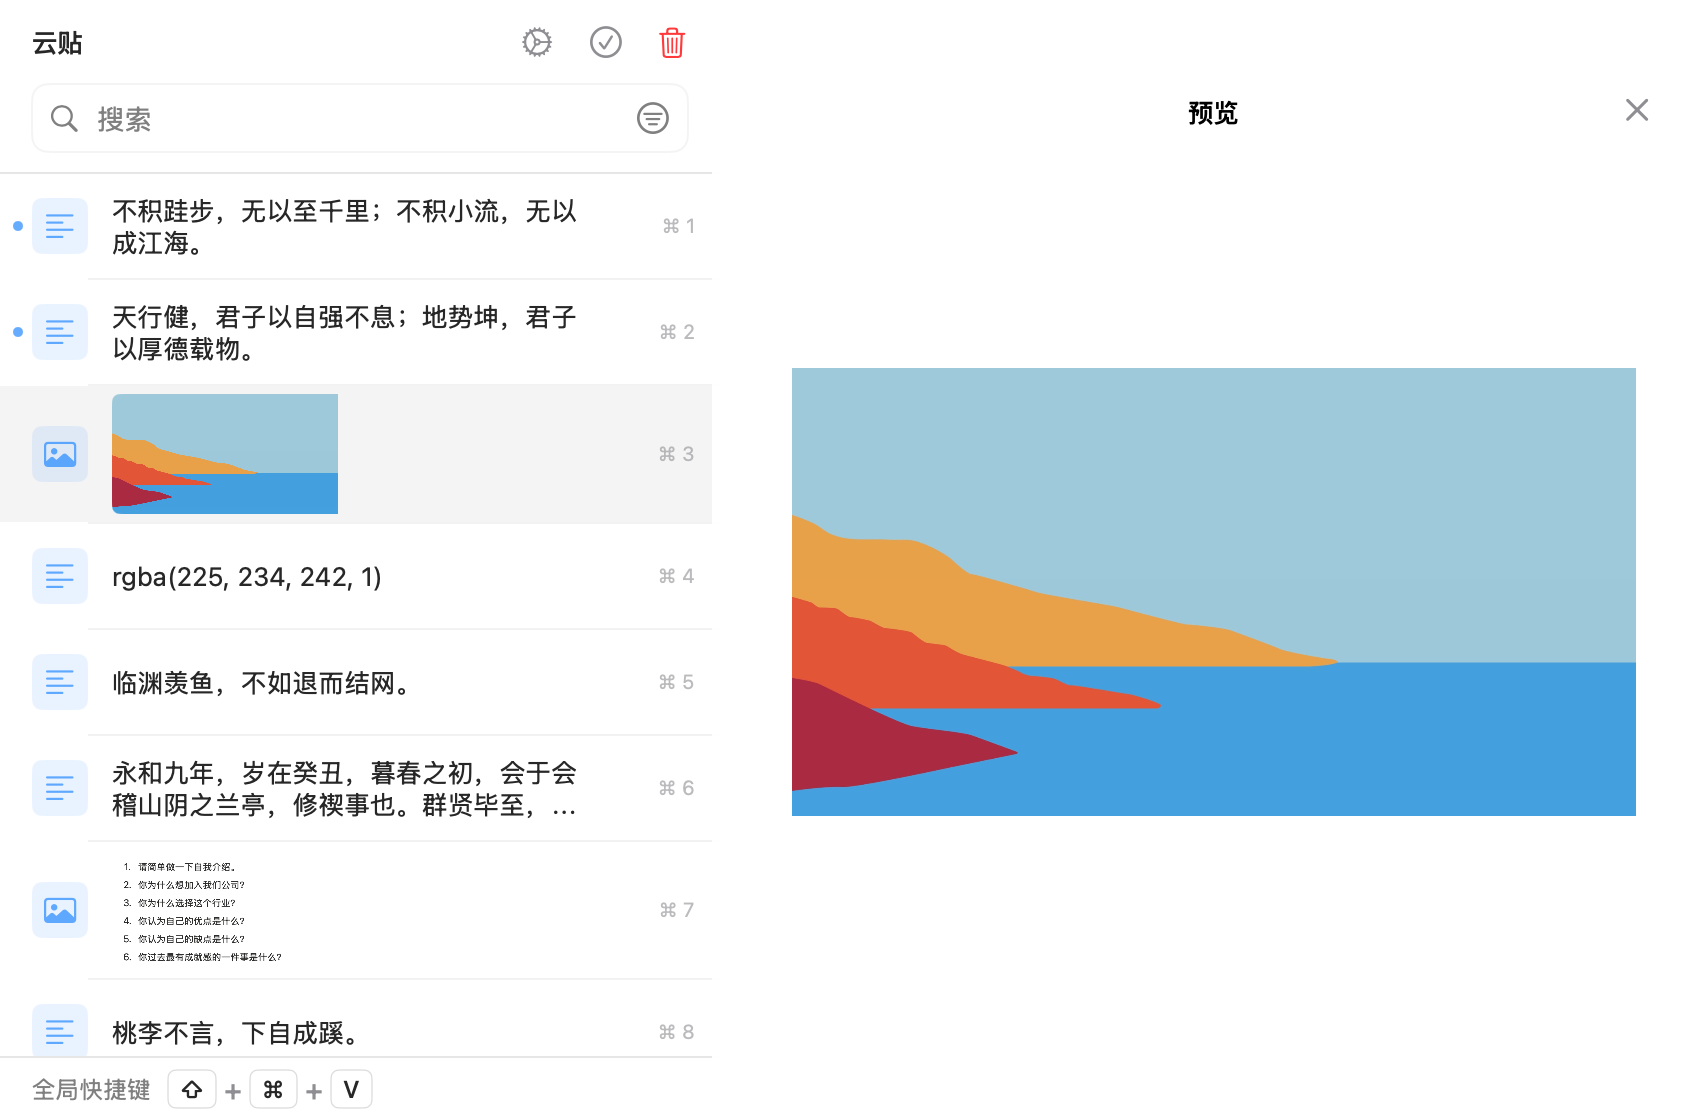Click the 预览 panel heading
Screen dimensions: 1684x1120
pos(1213,113)
